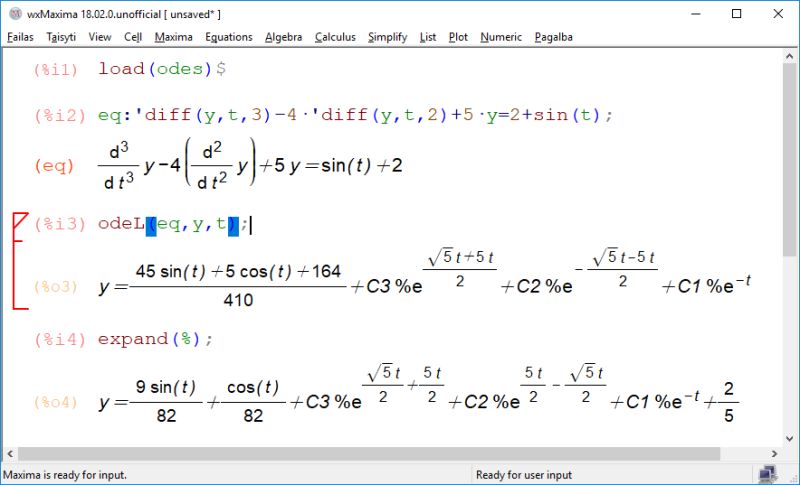
Task: Click the 9 sin(t)/82 term in %o4
Action: click(x=166, y=401)
